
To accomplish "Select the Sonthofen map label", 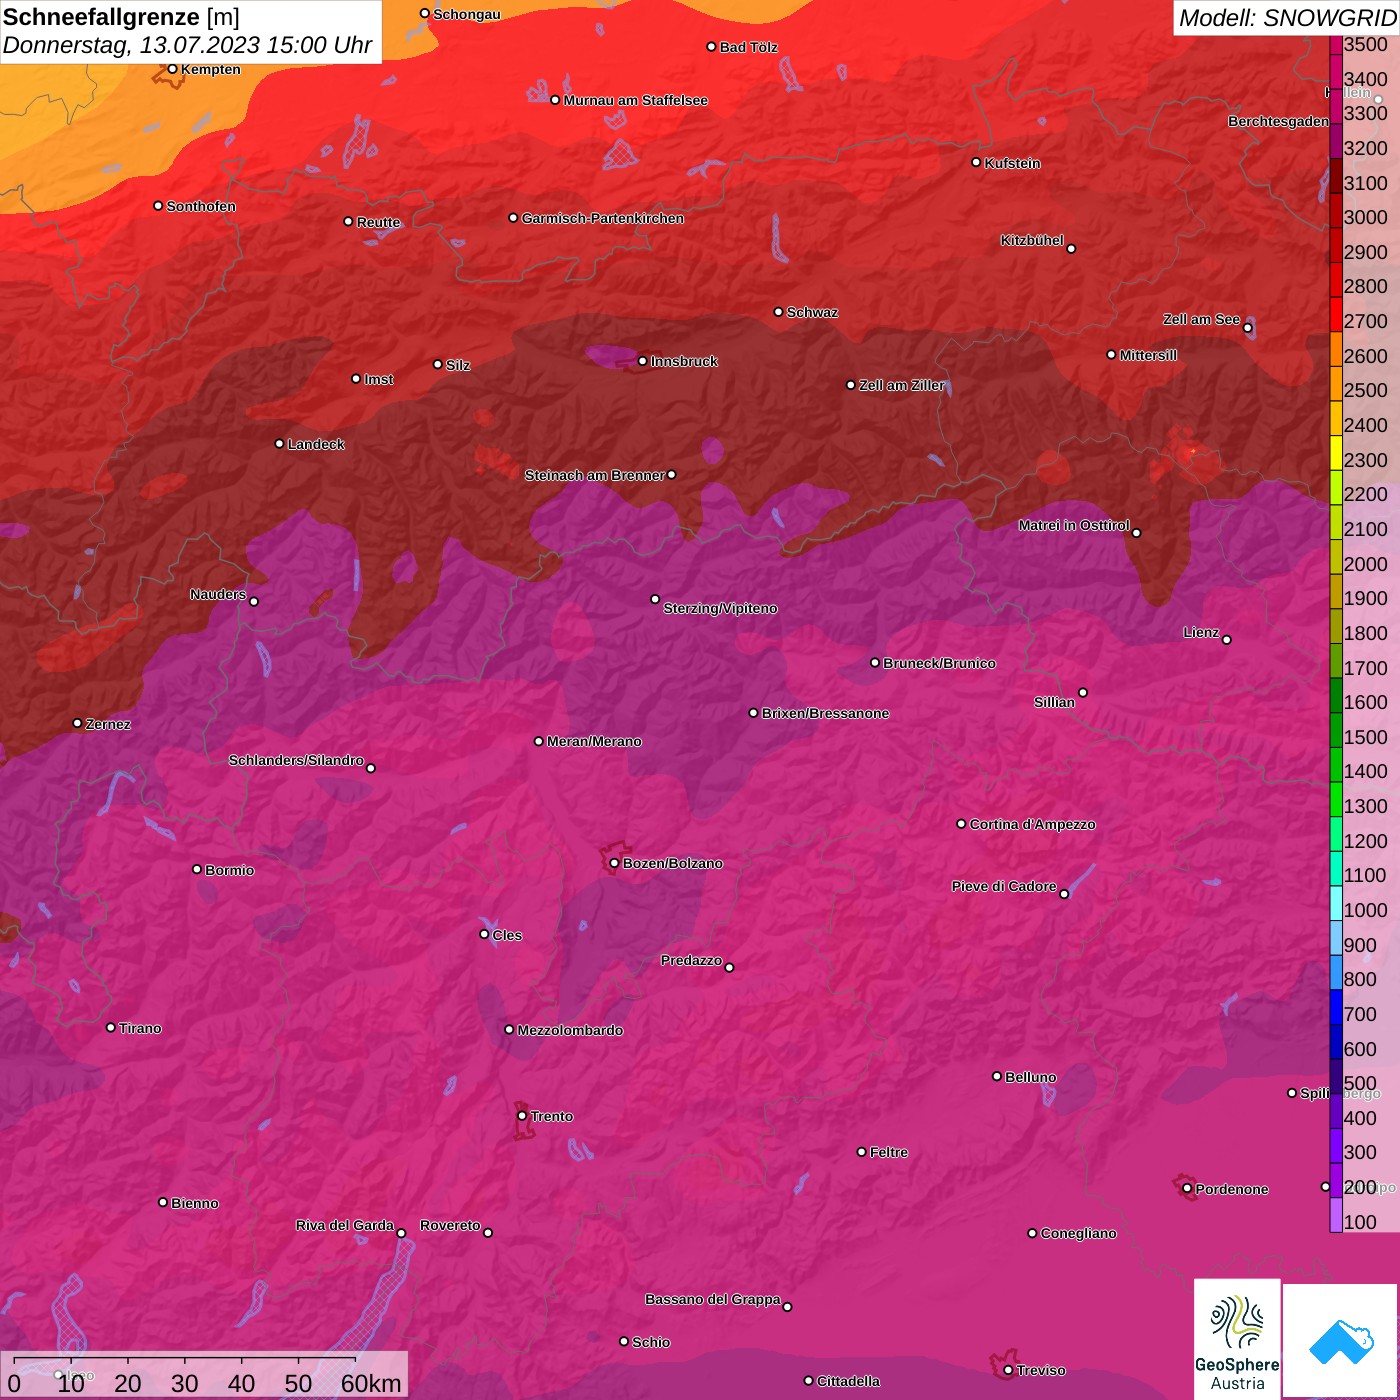I will [x=201, y=206].
